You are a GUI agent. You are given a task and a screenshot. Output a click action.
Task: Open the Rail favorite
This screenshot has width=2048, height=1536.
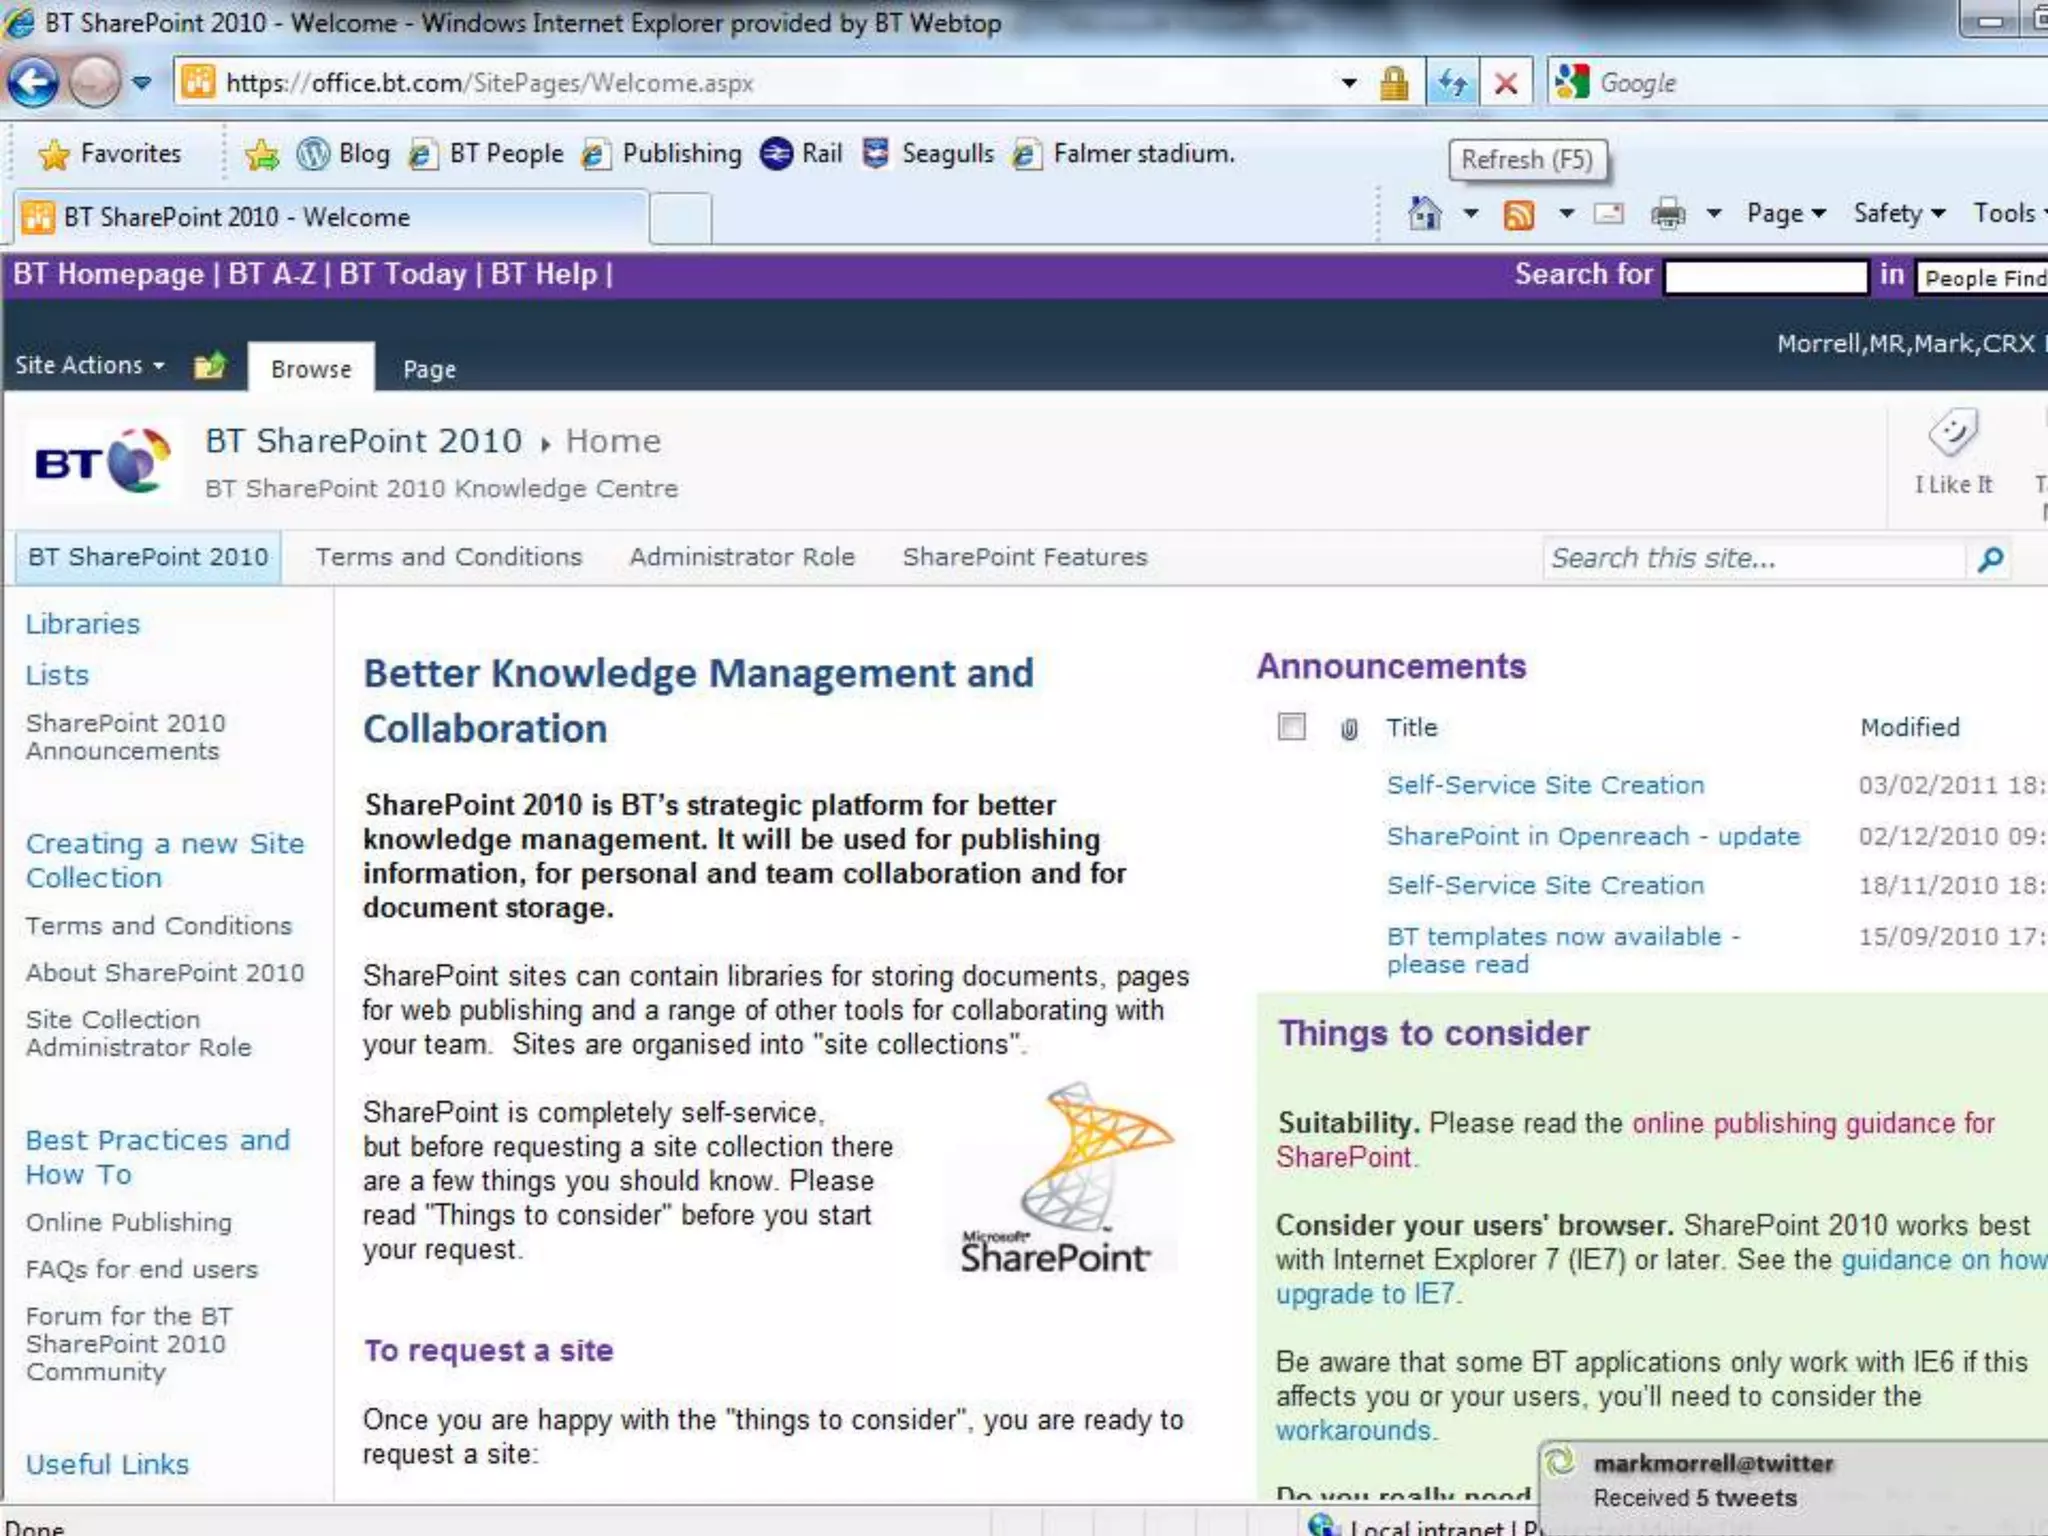(801, 154)
